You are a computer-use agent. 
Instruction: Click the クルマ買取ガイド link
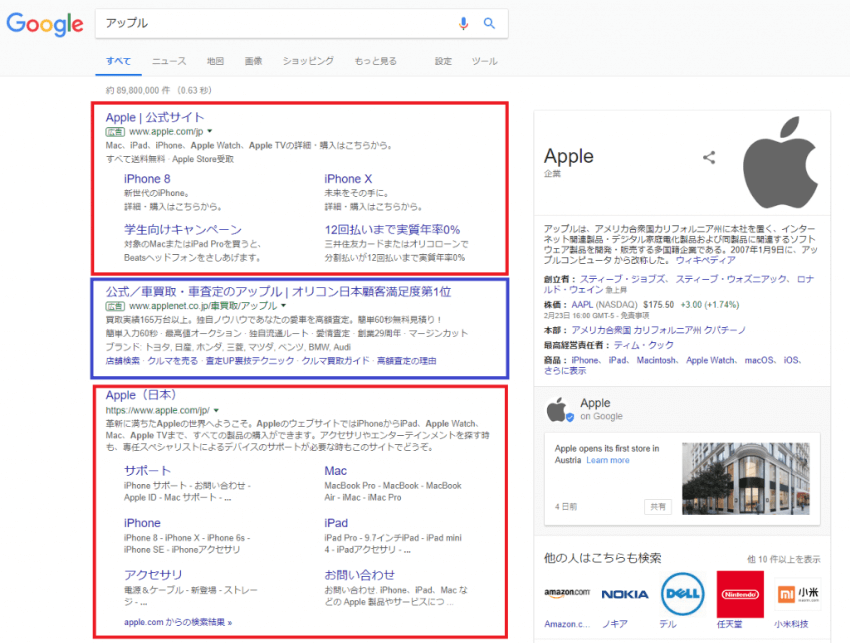point(336,361)
